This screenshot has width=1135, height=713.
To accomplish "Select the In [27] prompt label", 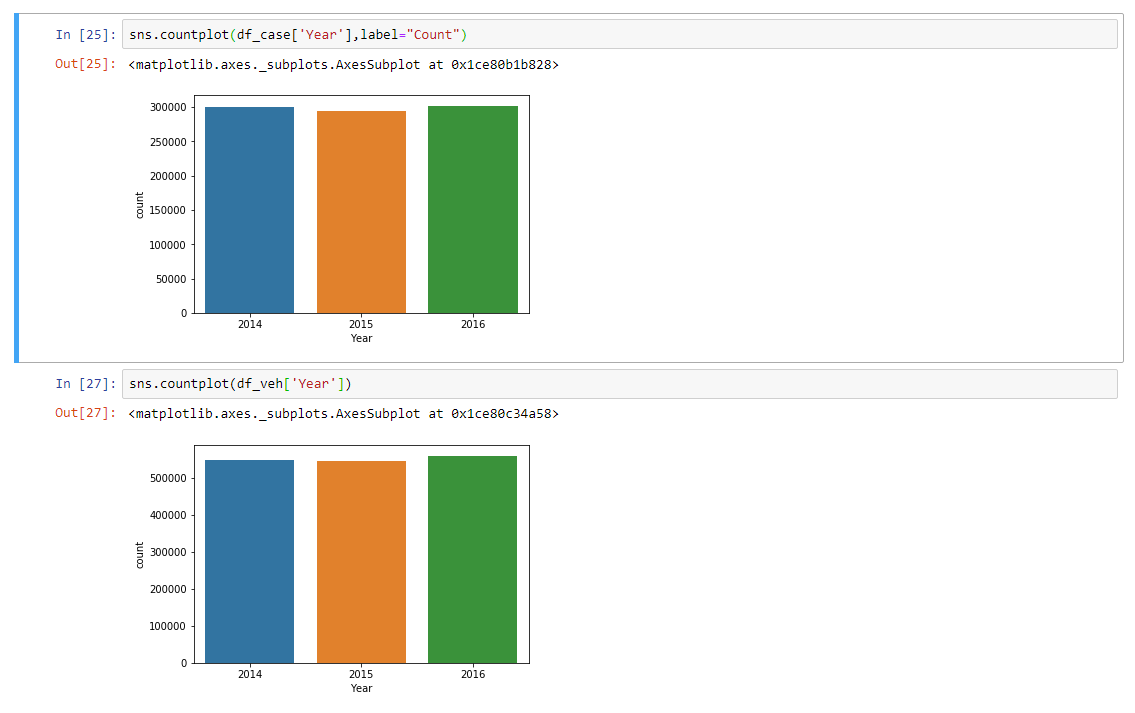I will [x=85, y=384].
